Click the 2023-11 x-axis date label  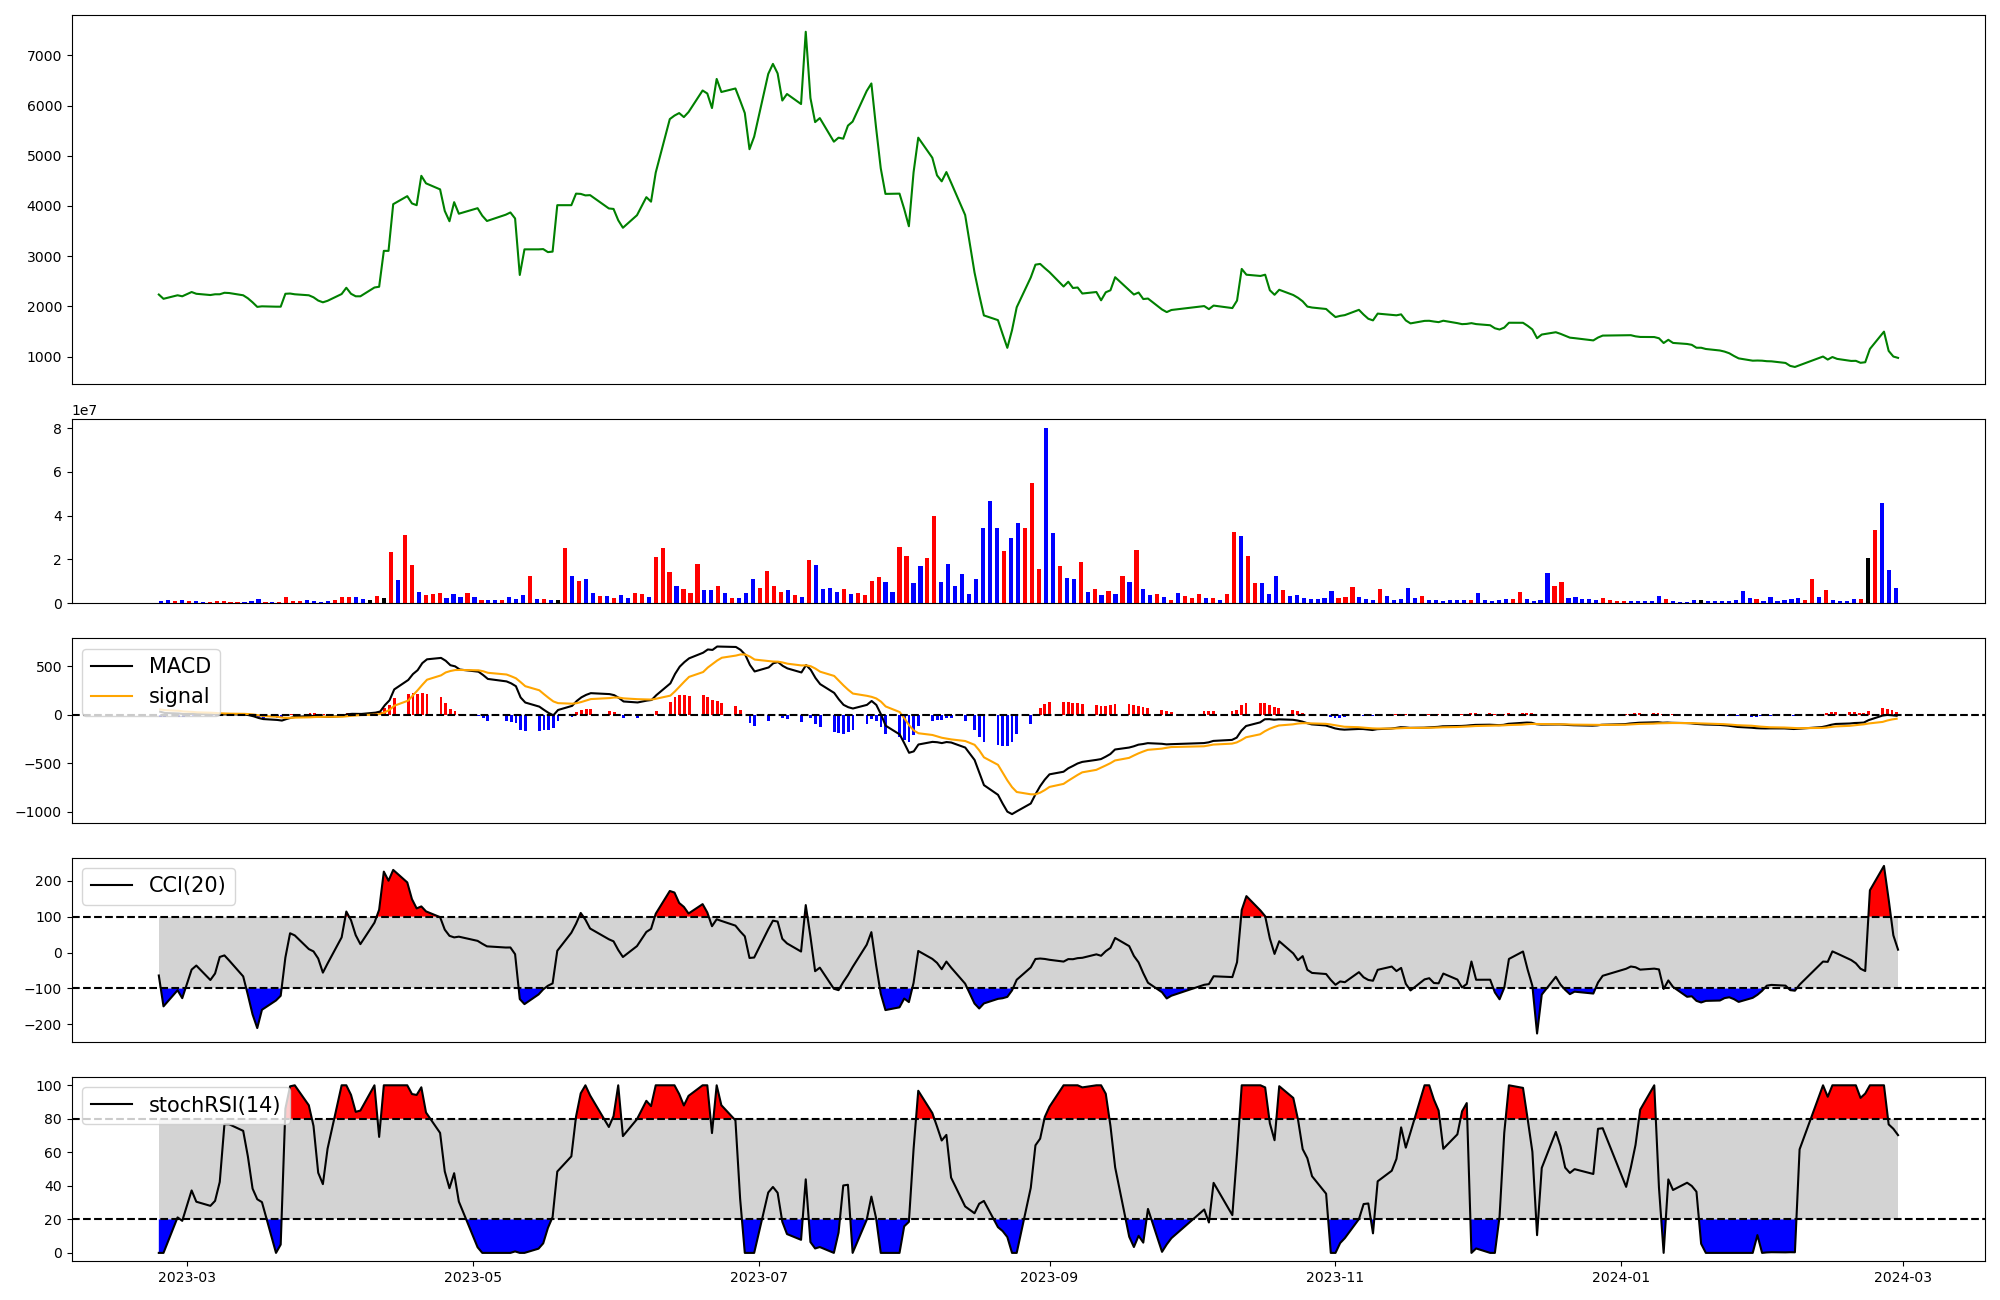[1335, 1277]
